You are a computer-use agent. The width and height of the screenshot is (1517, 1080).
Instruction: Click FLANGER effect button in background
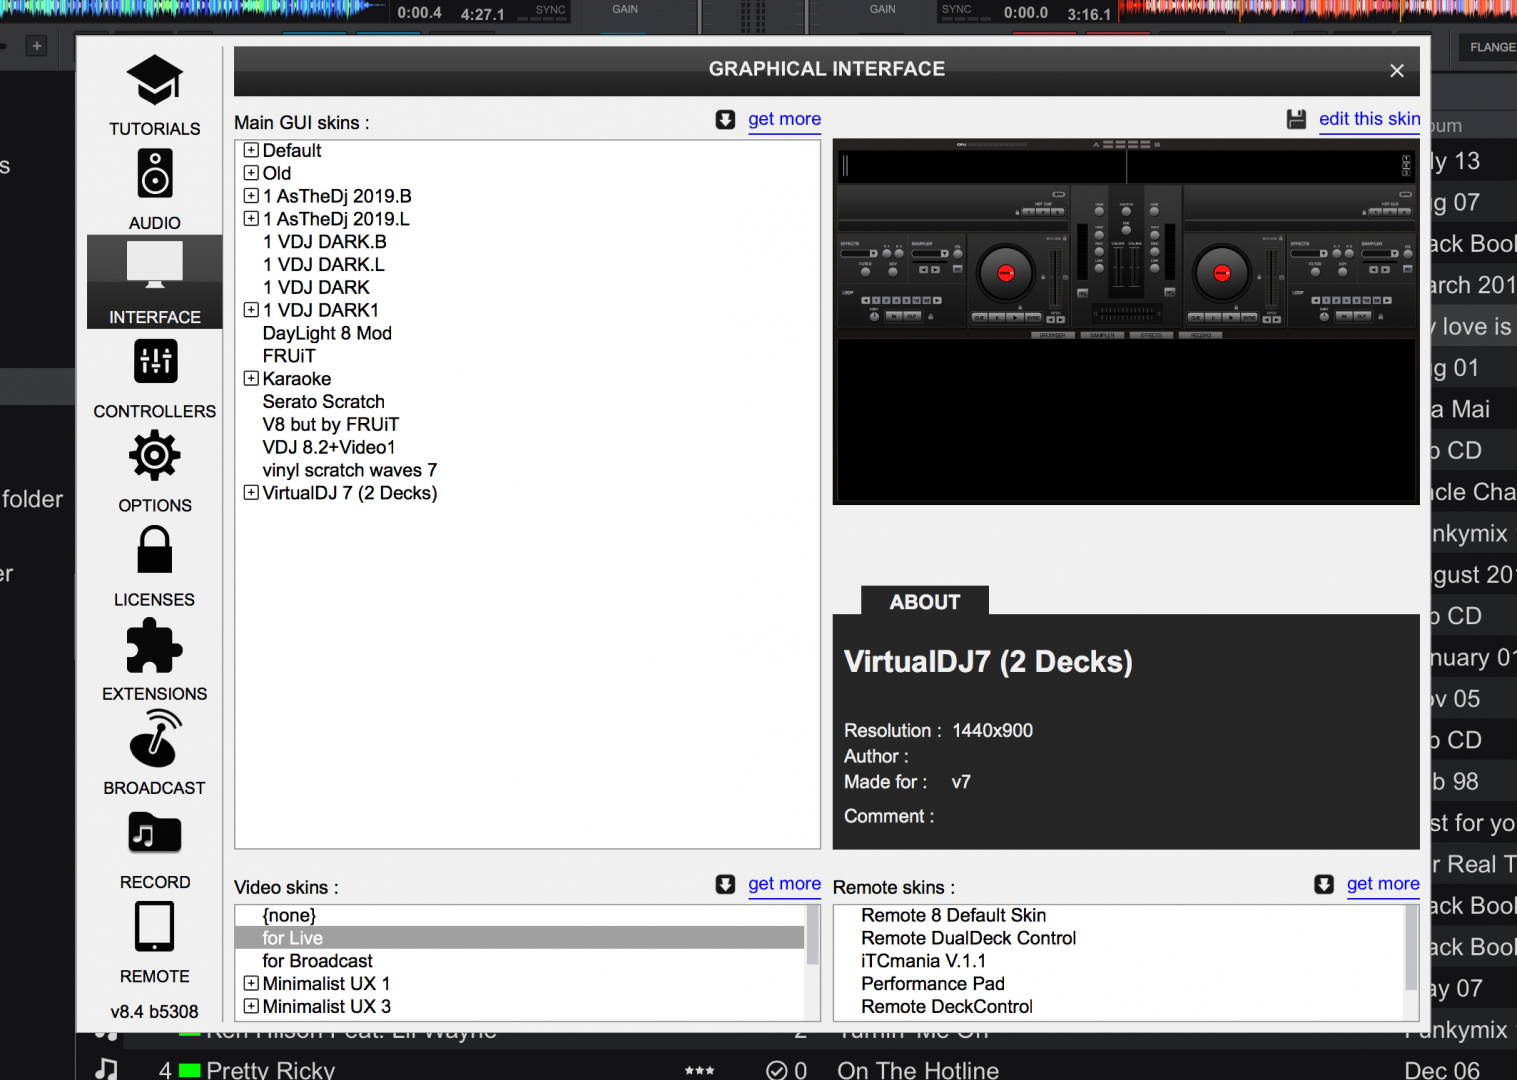[x=1490, y=47]
